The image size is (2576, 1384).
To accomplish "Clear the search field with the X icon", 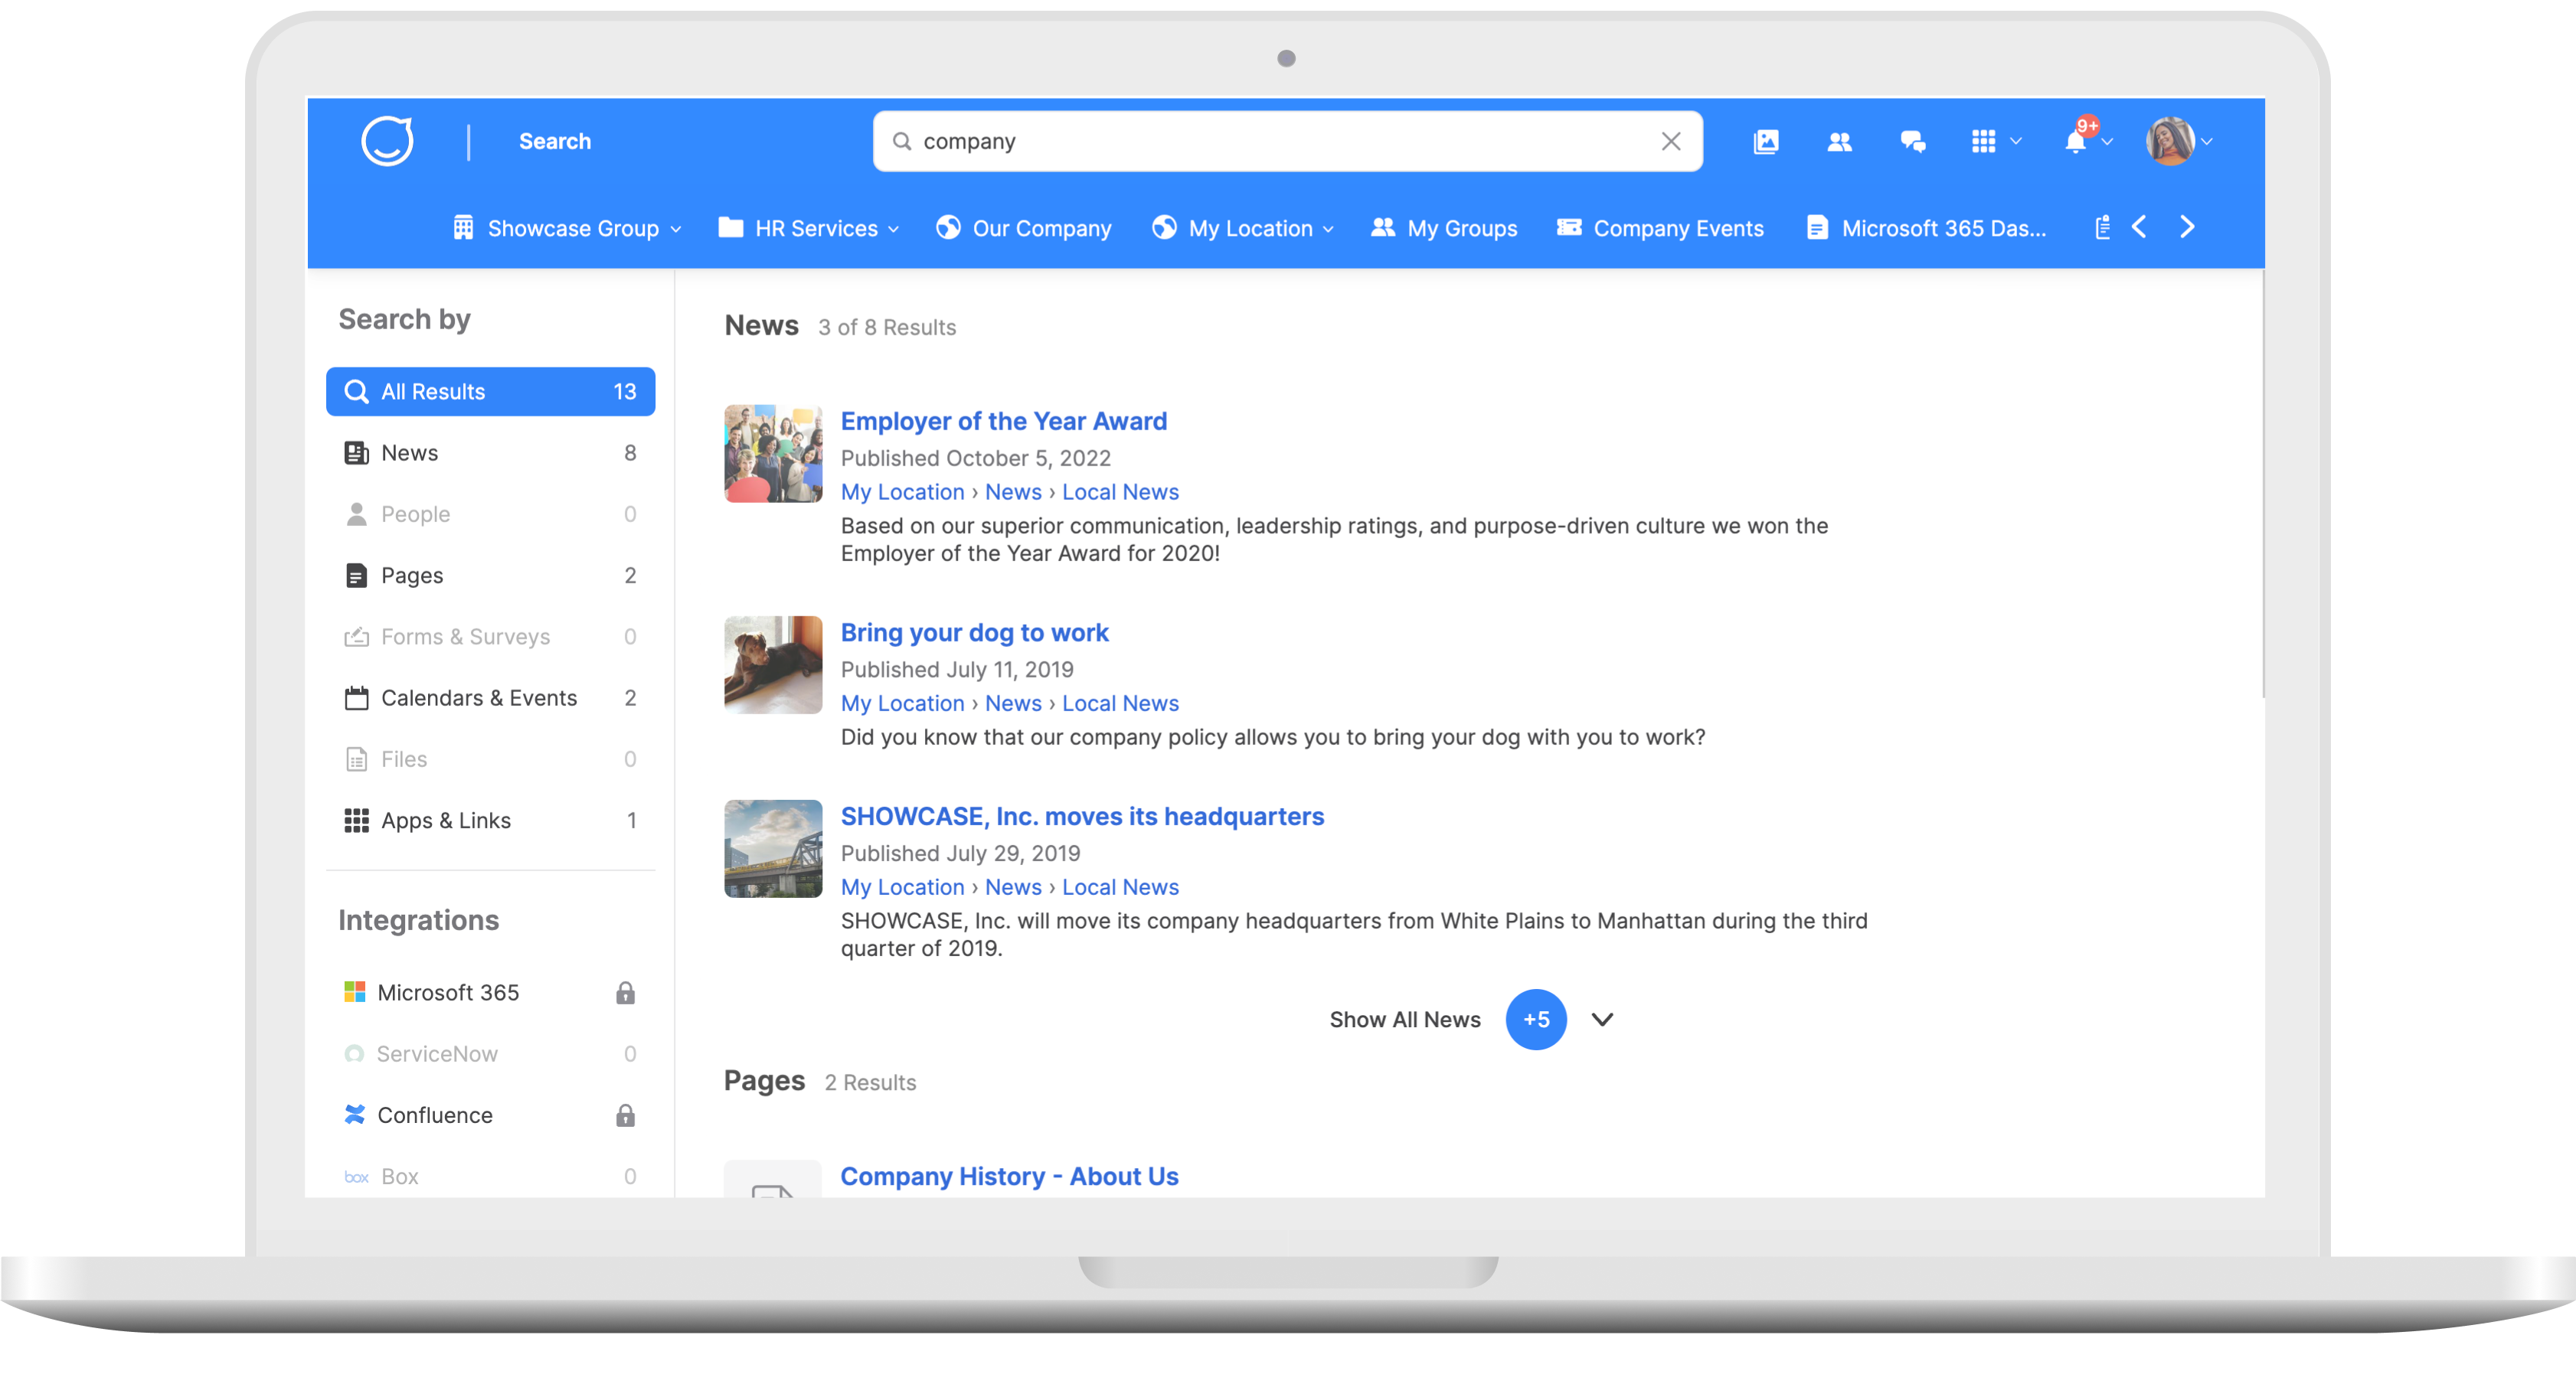I will coord(1670,141).
